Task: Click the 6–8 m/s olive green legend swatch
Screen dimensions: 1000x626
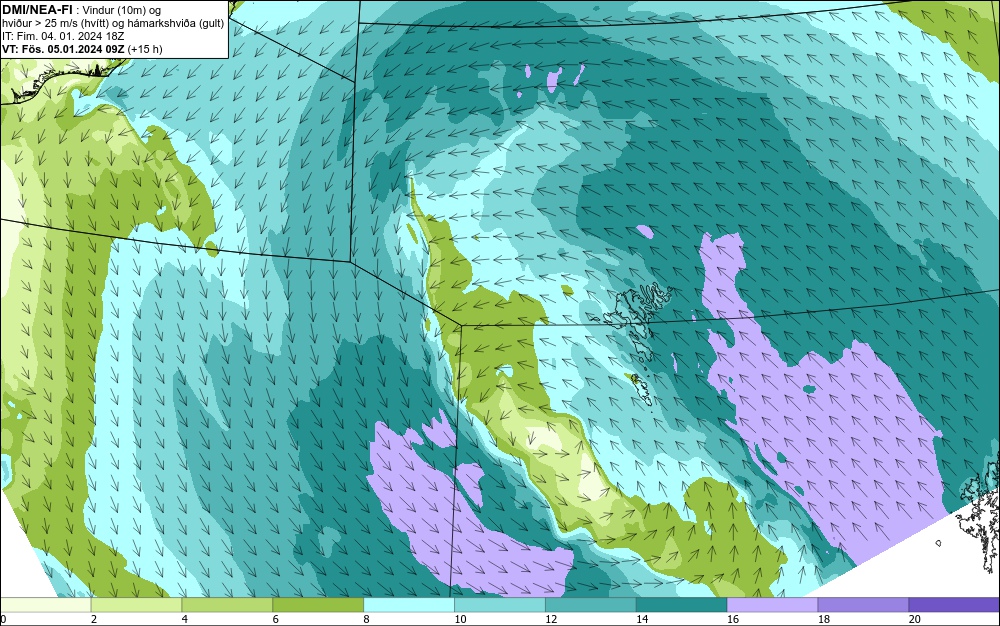Action: click(x=318, y=605)
